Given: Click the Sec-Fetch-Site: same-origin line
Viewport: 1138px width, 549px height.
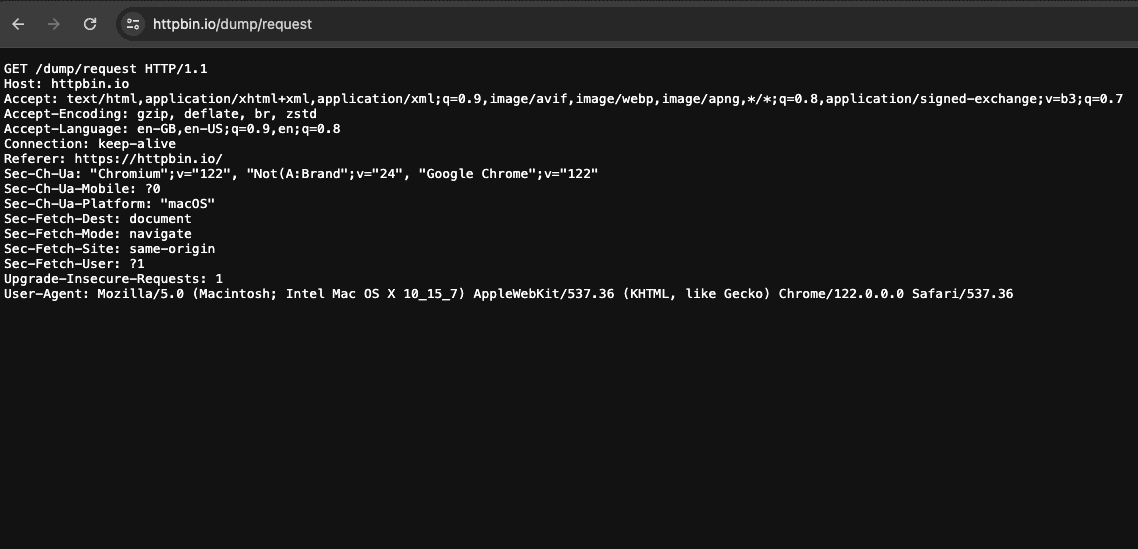Looking at the screenshot, I should 110,249.
